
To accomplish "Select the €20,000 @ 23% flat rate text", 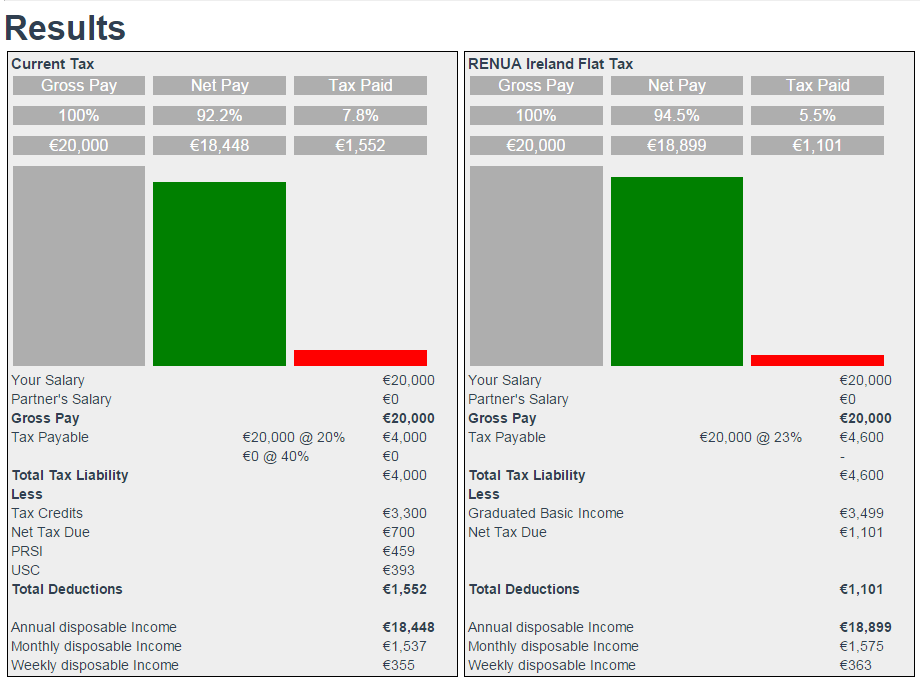I will pos(750,438).
